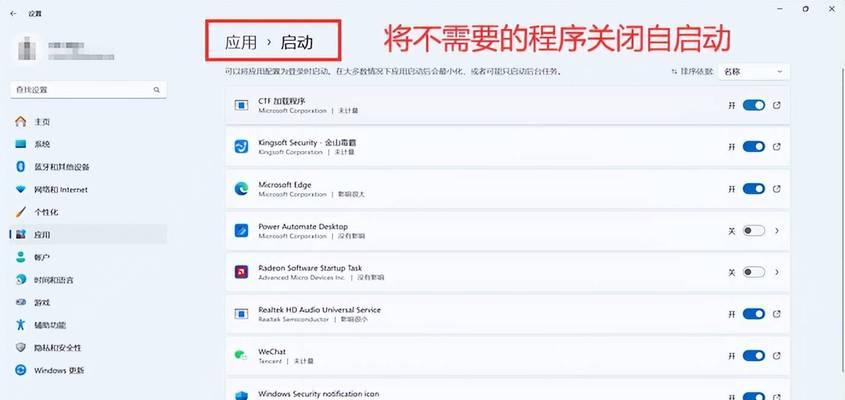Viewport: 845px width, 400px height.
Task: Open Kingsoft Security external link icon
Action: point(777,147)
